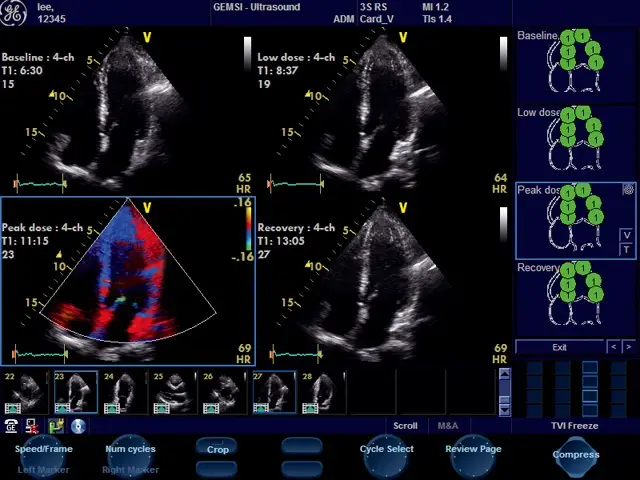Image resolution: width=640 pixels, height=480 pixels.
Task: Toggle the V button in Peak dose panel
Action: coord(626,235)
